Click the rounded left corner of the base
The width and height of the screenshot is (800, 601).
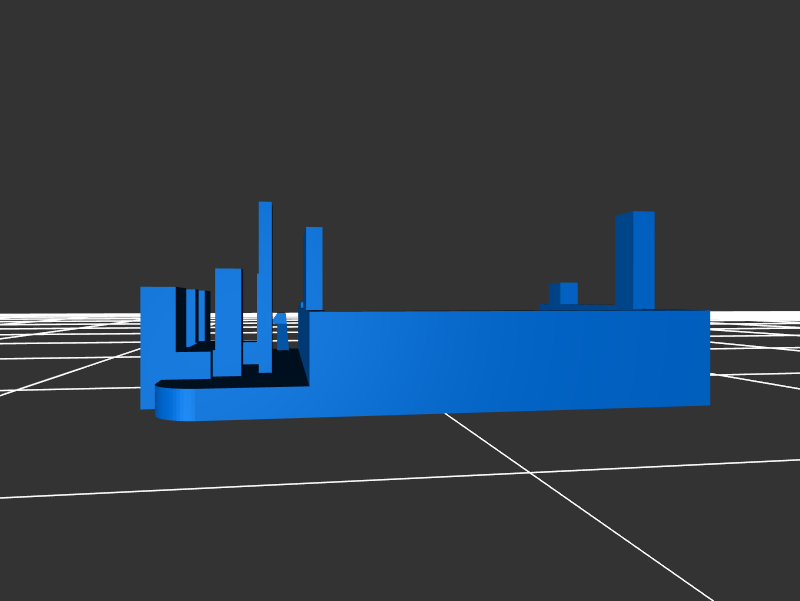click(x=174, y=402)
